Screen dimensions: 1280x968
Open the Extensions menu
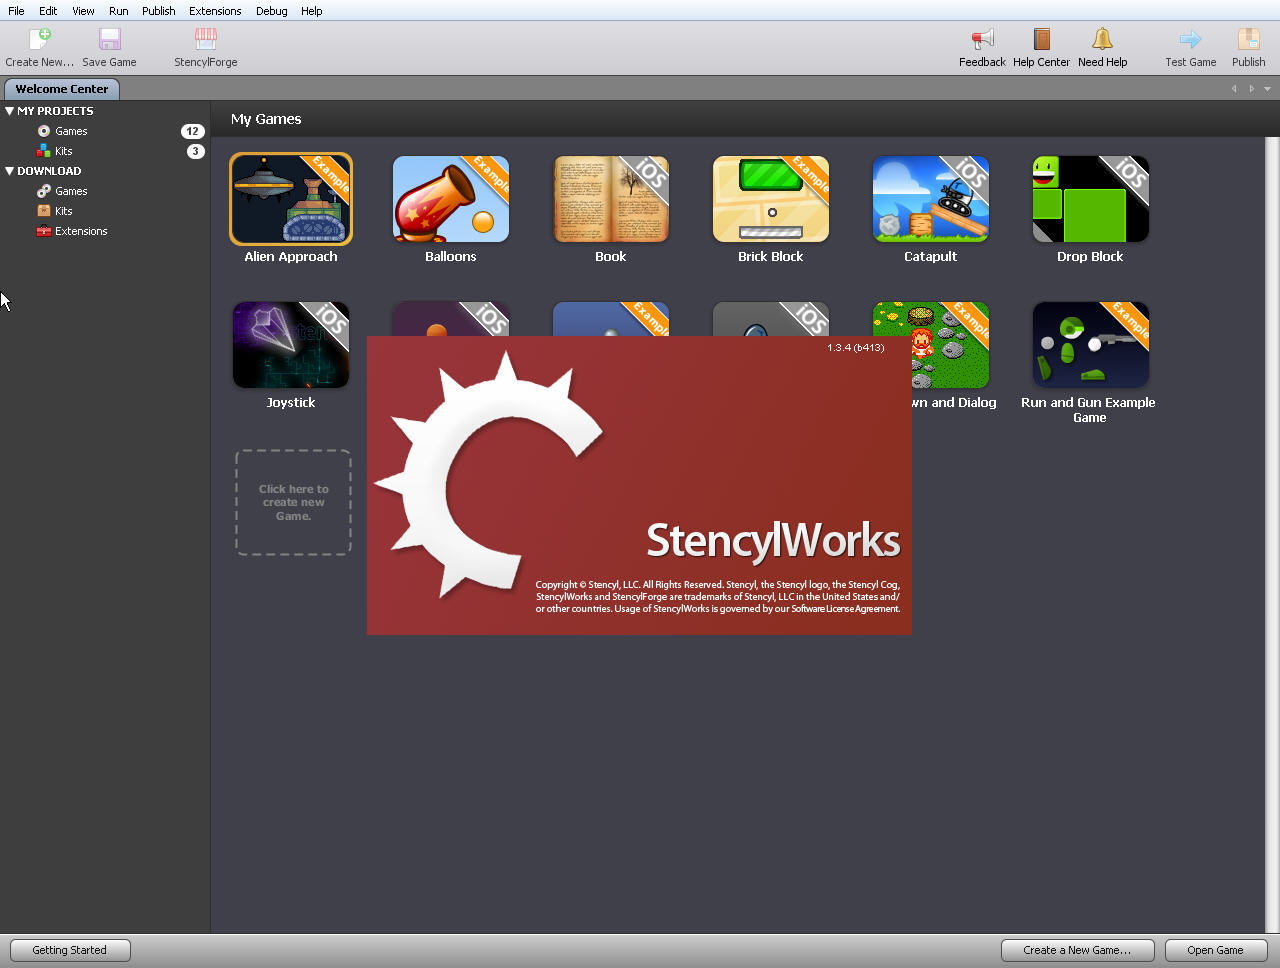click(215, 11)
